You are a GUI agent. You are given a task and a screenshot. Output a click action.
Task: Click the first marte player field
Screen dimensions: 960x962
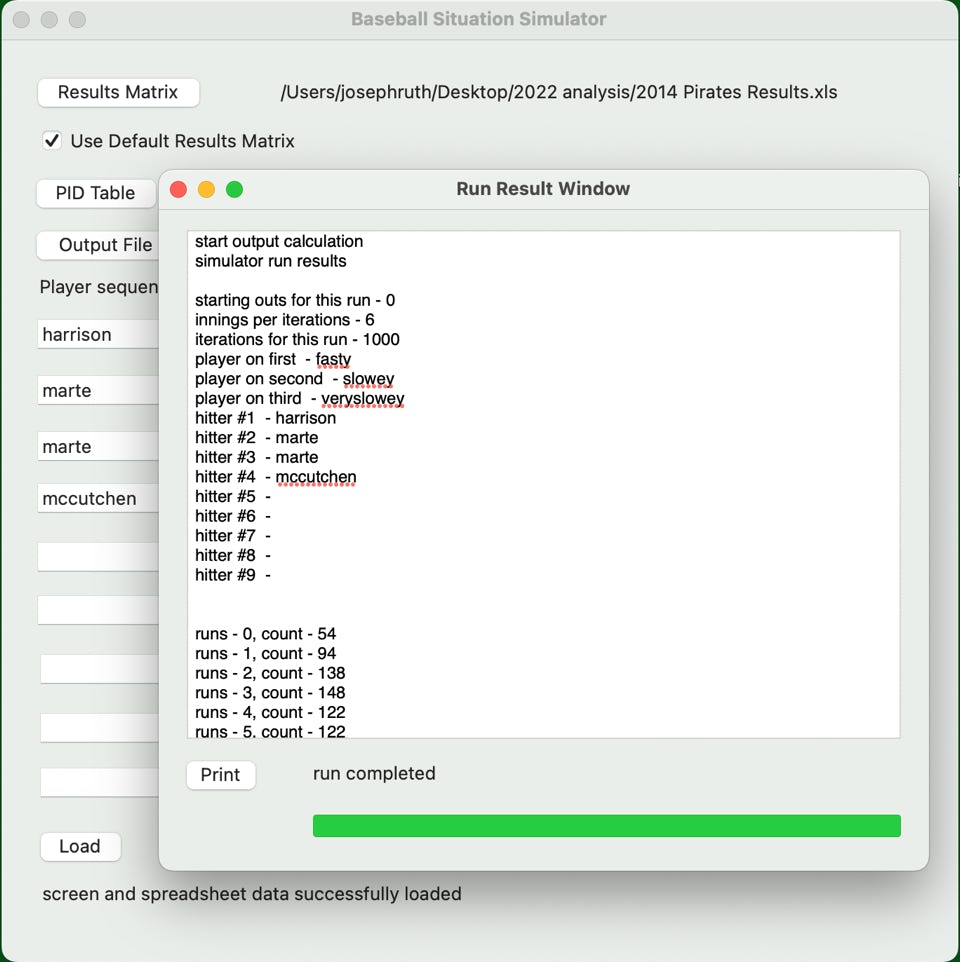(x=98, y=390)
